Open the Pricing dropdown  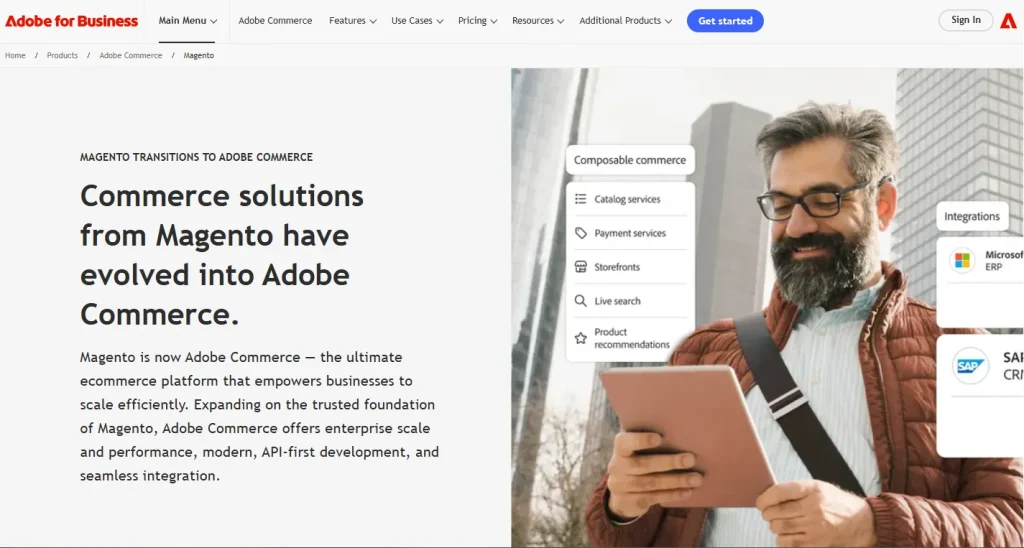[477, 21]
